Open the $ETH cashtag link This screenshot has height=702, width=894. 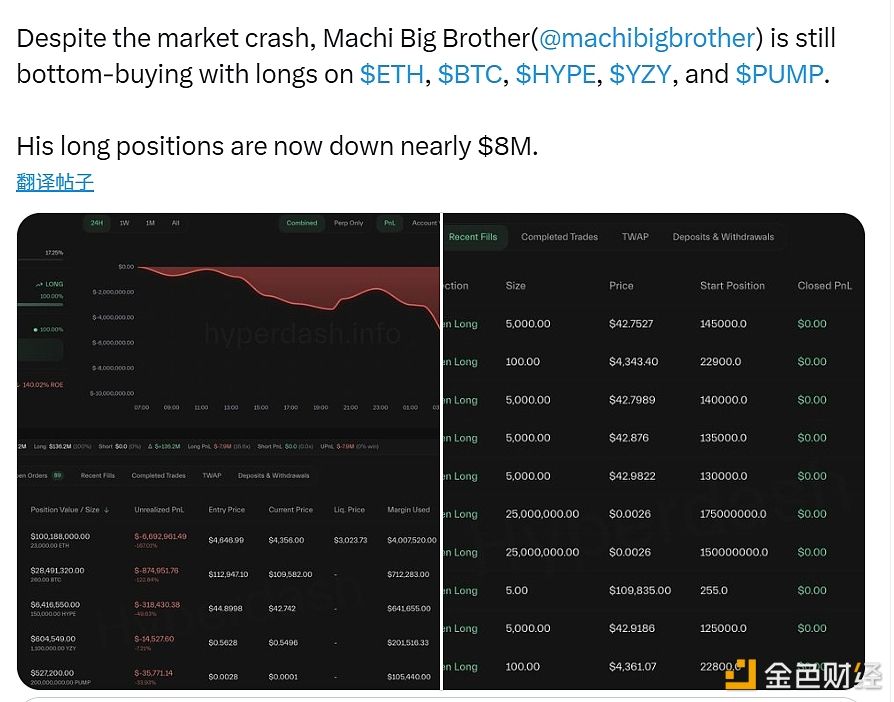[392, 75]
